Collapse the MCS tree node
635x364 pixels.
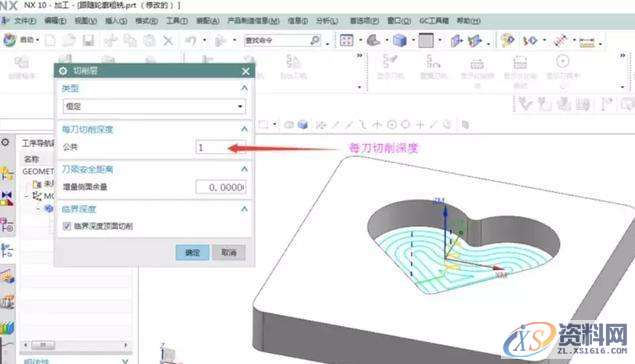click(x=27, y=196)
